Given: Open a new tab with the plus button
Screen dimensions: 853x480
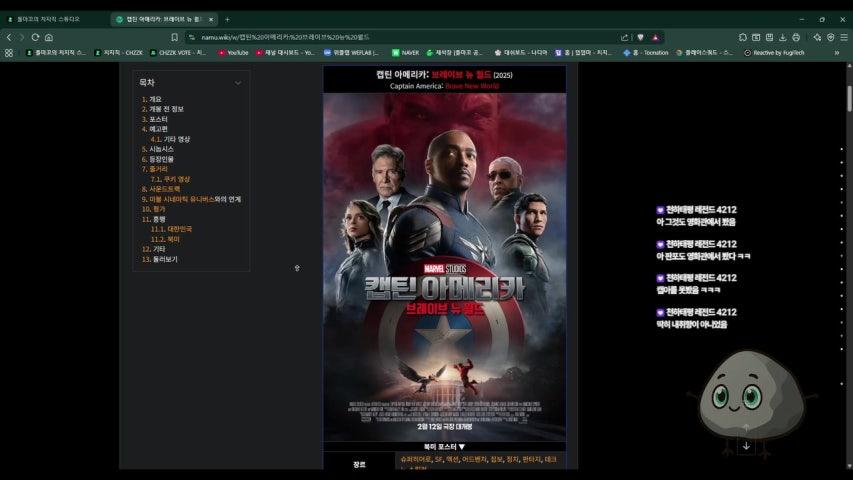Looking at the screenshot, I should click(227, 20).
